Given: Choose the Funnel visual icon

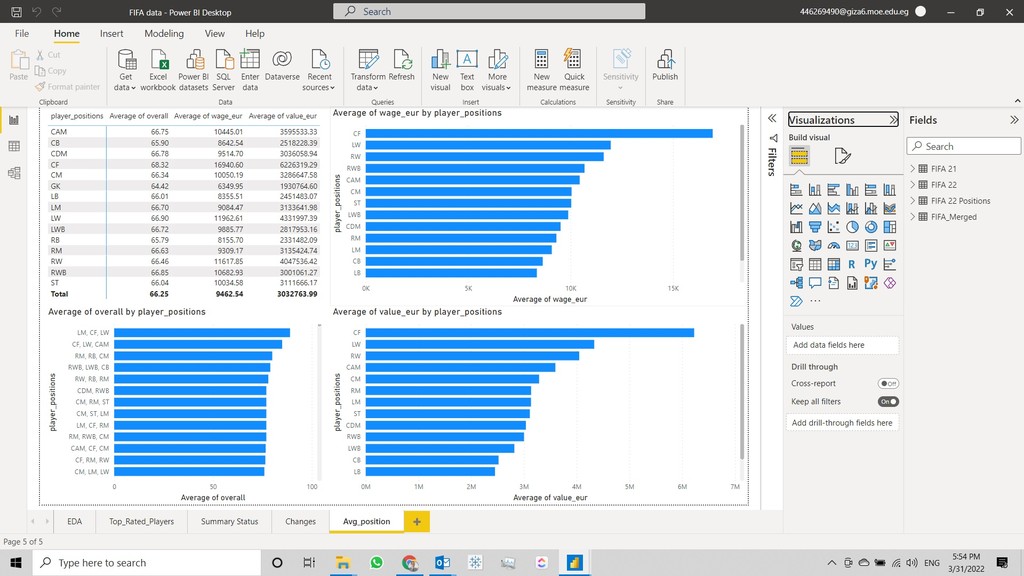Looking at the screenshot, I should [x=815, y=227].
